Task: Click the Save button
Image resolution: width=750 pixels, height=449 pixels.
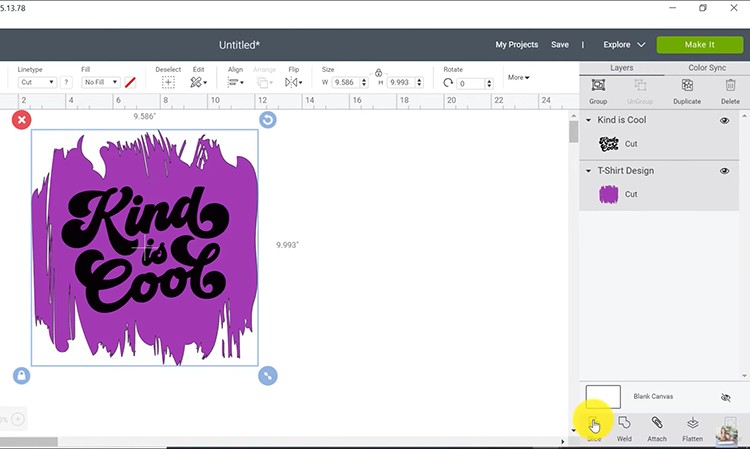Action: coord(560,44)
